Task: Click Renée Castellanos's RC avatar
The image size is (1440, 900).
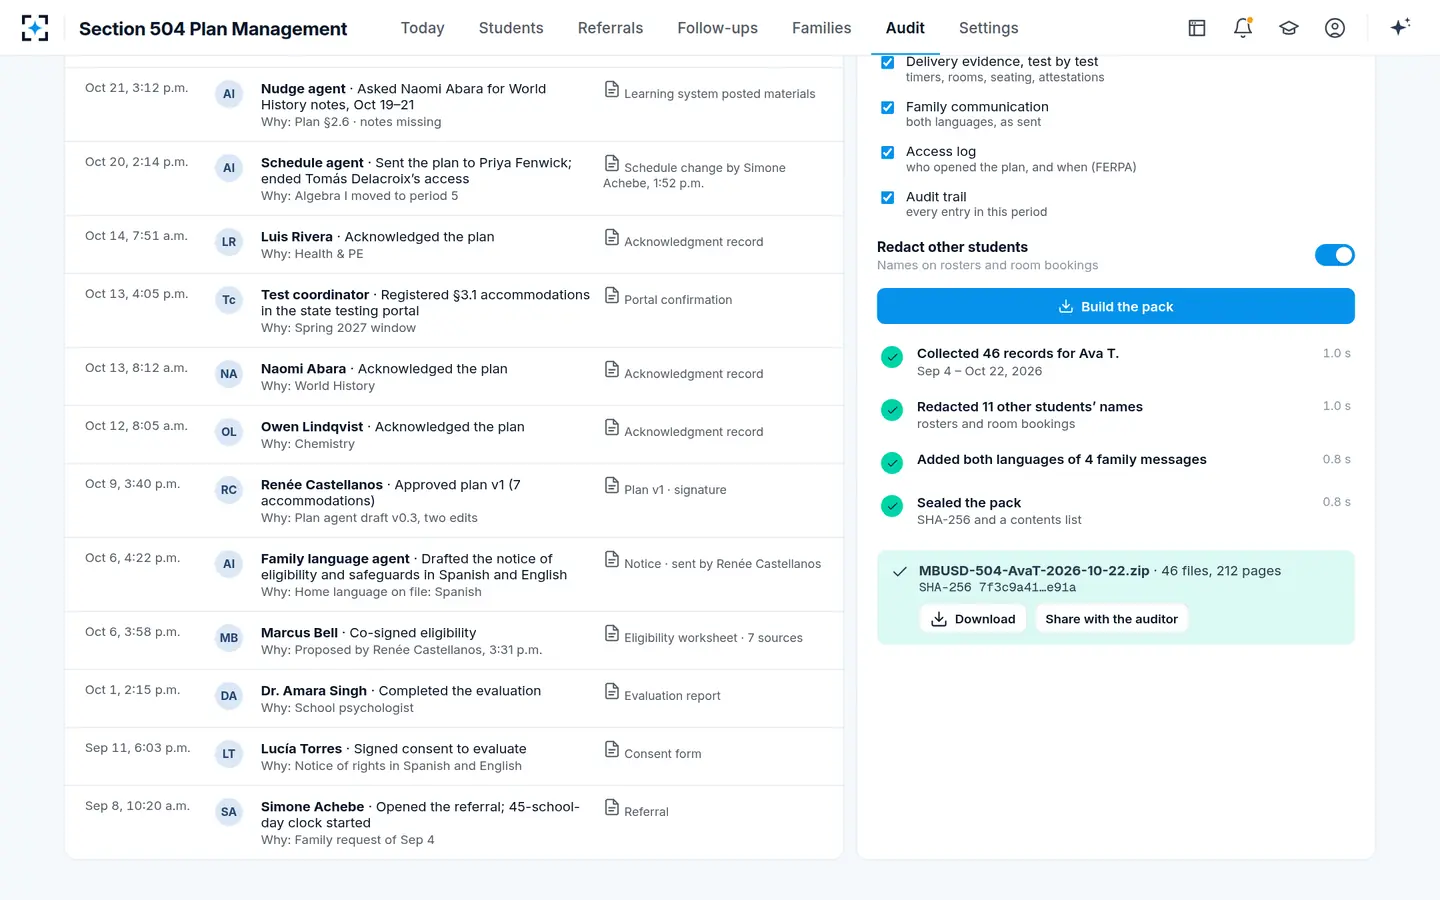Action: (229, 490)
